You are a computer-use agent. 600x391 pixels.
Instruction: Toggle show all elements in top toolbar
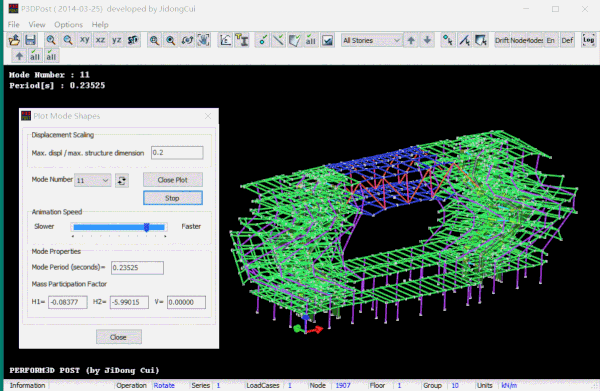click(311, 40)
